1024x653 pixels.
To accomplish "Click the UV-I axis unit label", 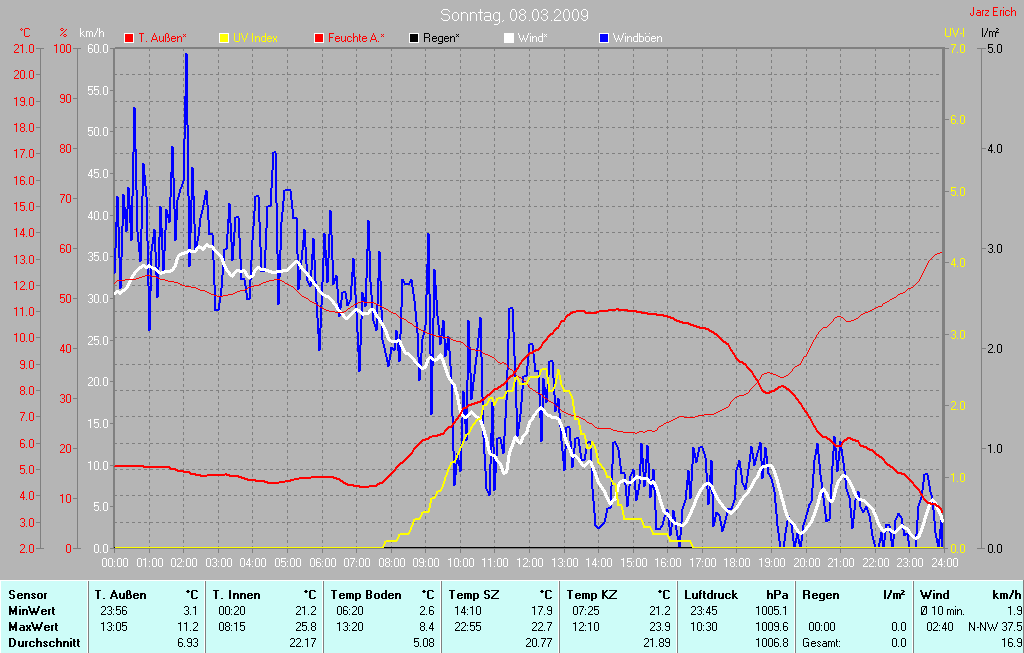I will click(x=954, y=32).
